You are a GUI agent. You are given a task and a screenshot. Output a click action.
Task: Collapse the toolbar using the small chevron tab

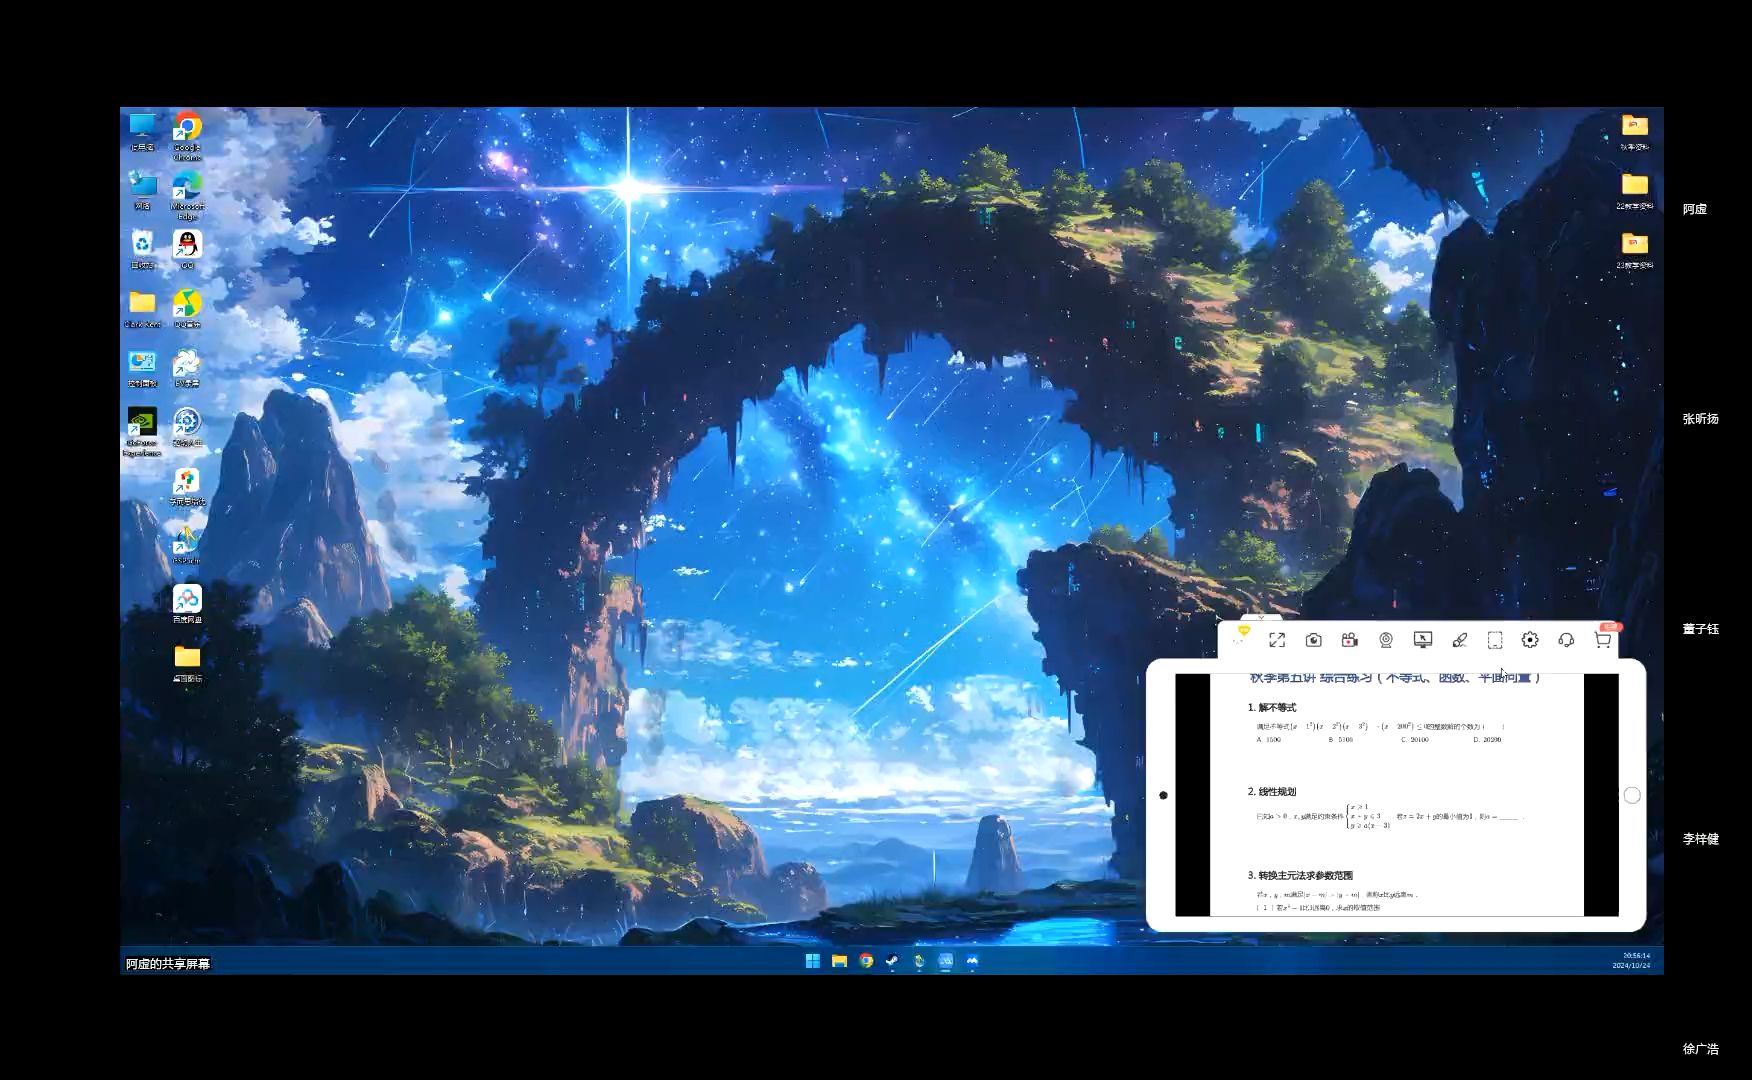[1260, 618]
